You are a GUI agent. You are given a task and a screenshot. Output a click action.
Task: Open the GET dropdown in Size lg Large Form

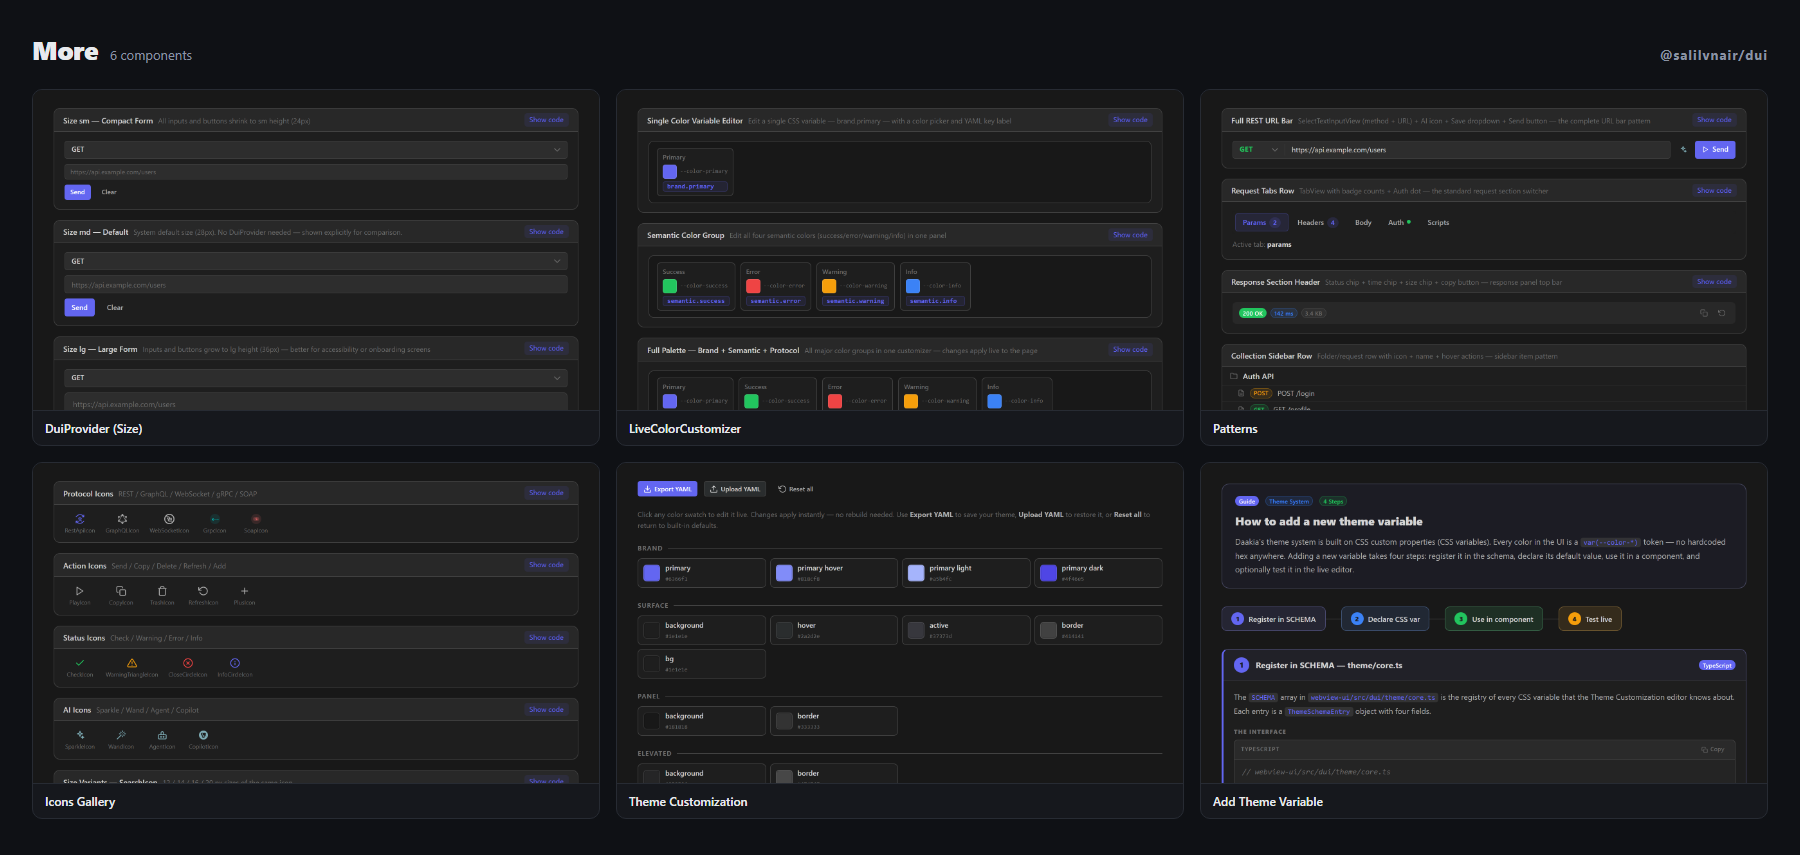pos(316,378)
